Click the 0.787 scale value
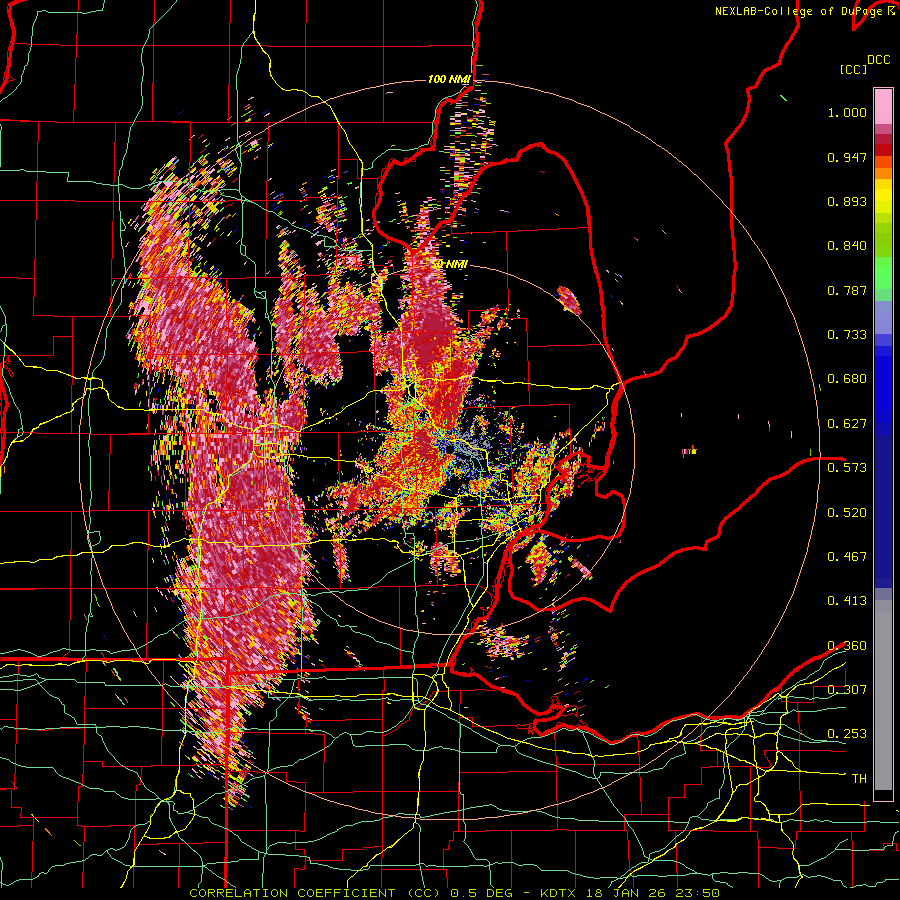Viewport: 900px width, 900px height. coord(847,290)
